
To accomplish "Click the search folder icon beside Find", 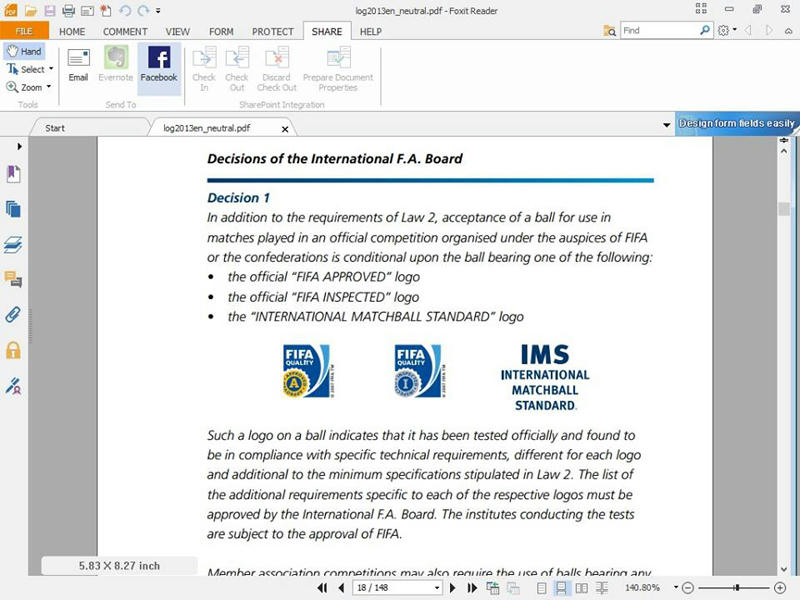I will [610, 31].
